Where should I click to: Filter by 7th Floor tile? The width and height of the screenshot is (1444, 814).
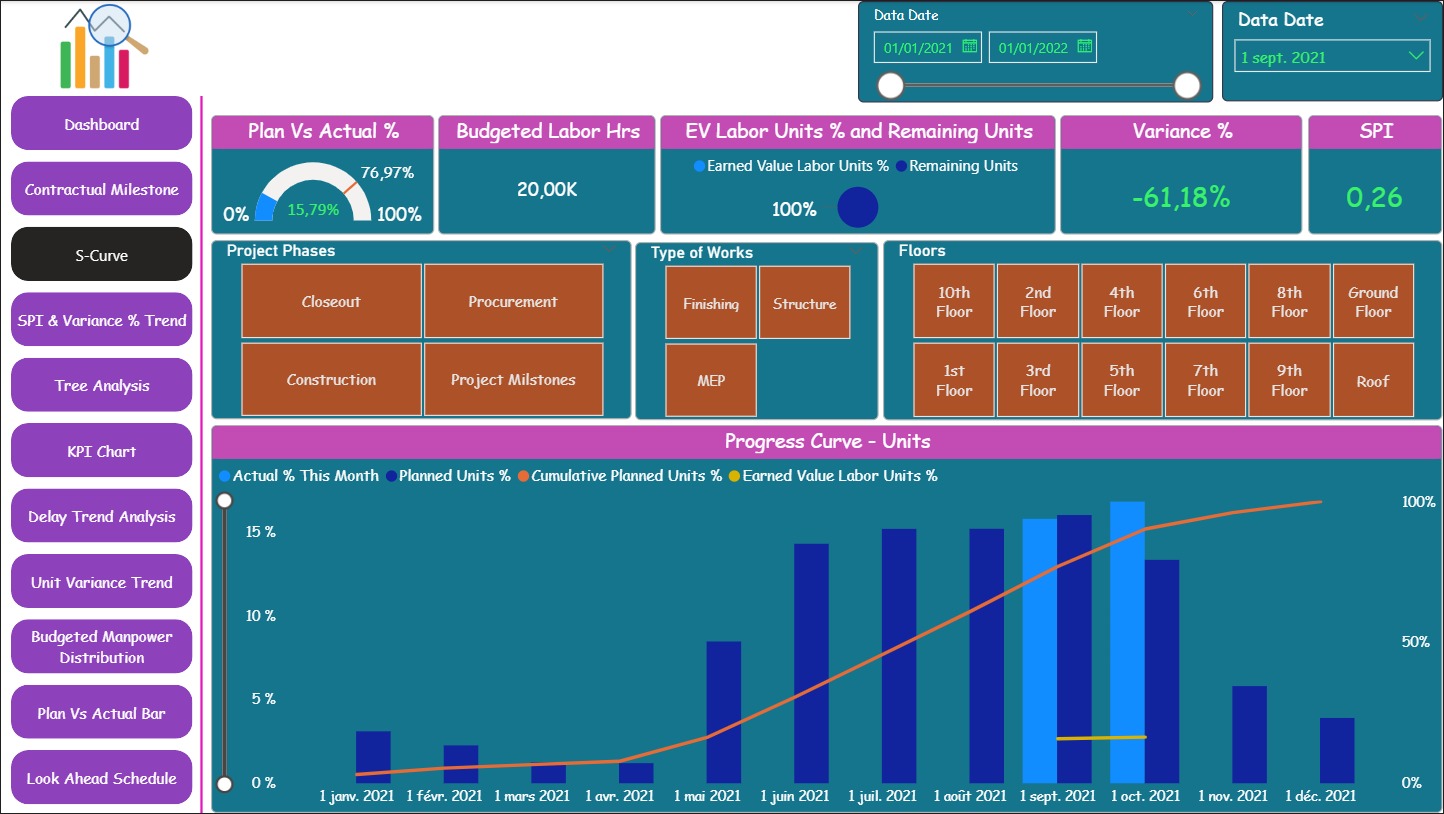tap(1205, 380)
